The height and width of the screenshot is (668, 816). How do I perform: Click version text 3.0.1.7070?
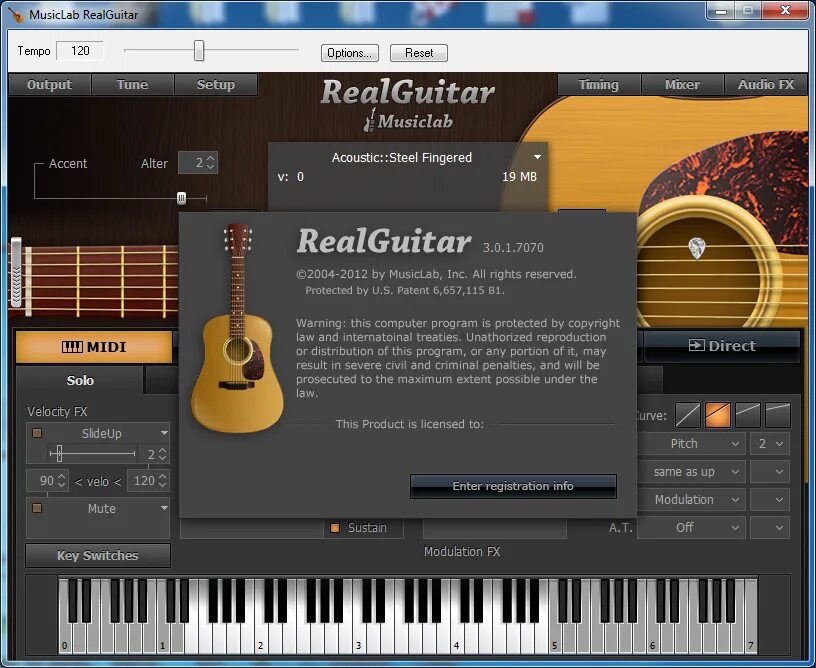pos(513,248)
